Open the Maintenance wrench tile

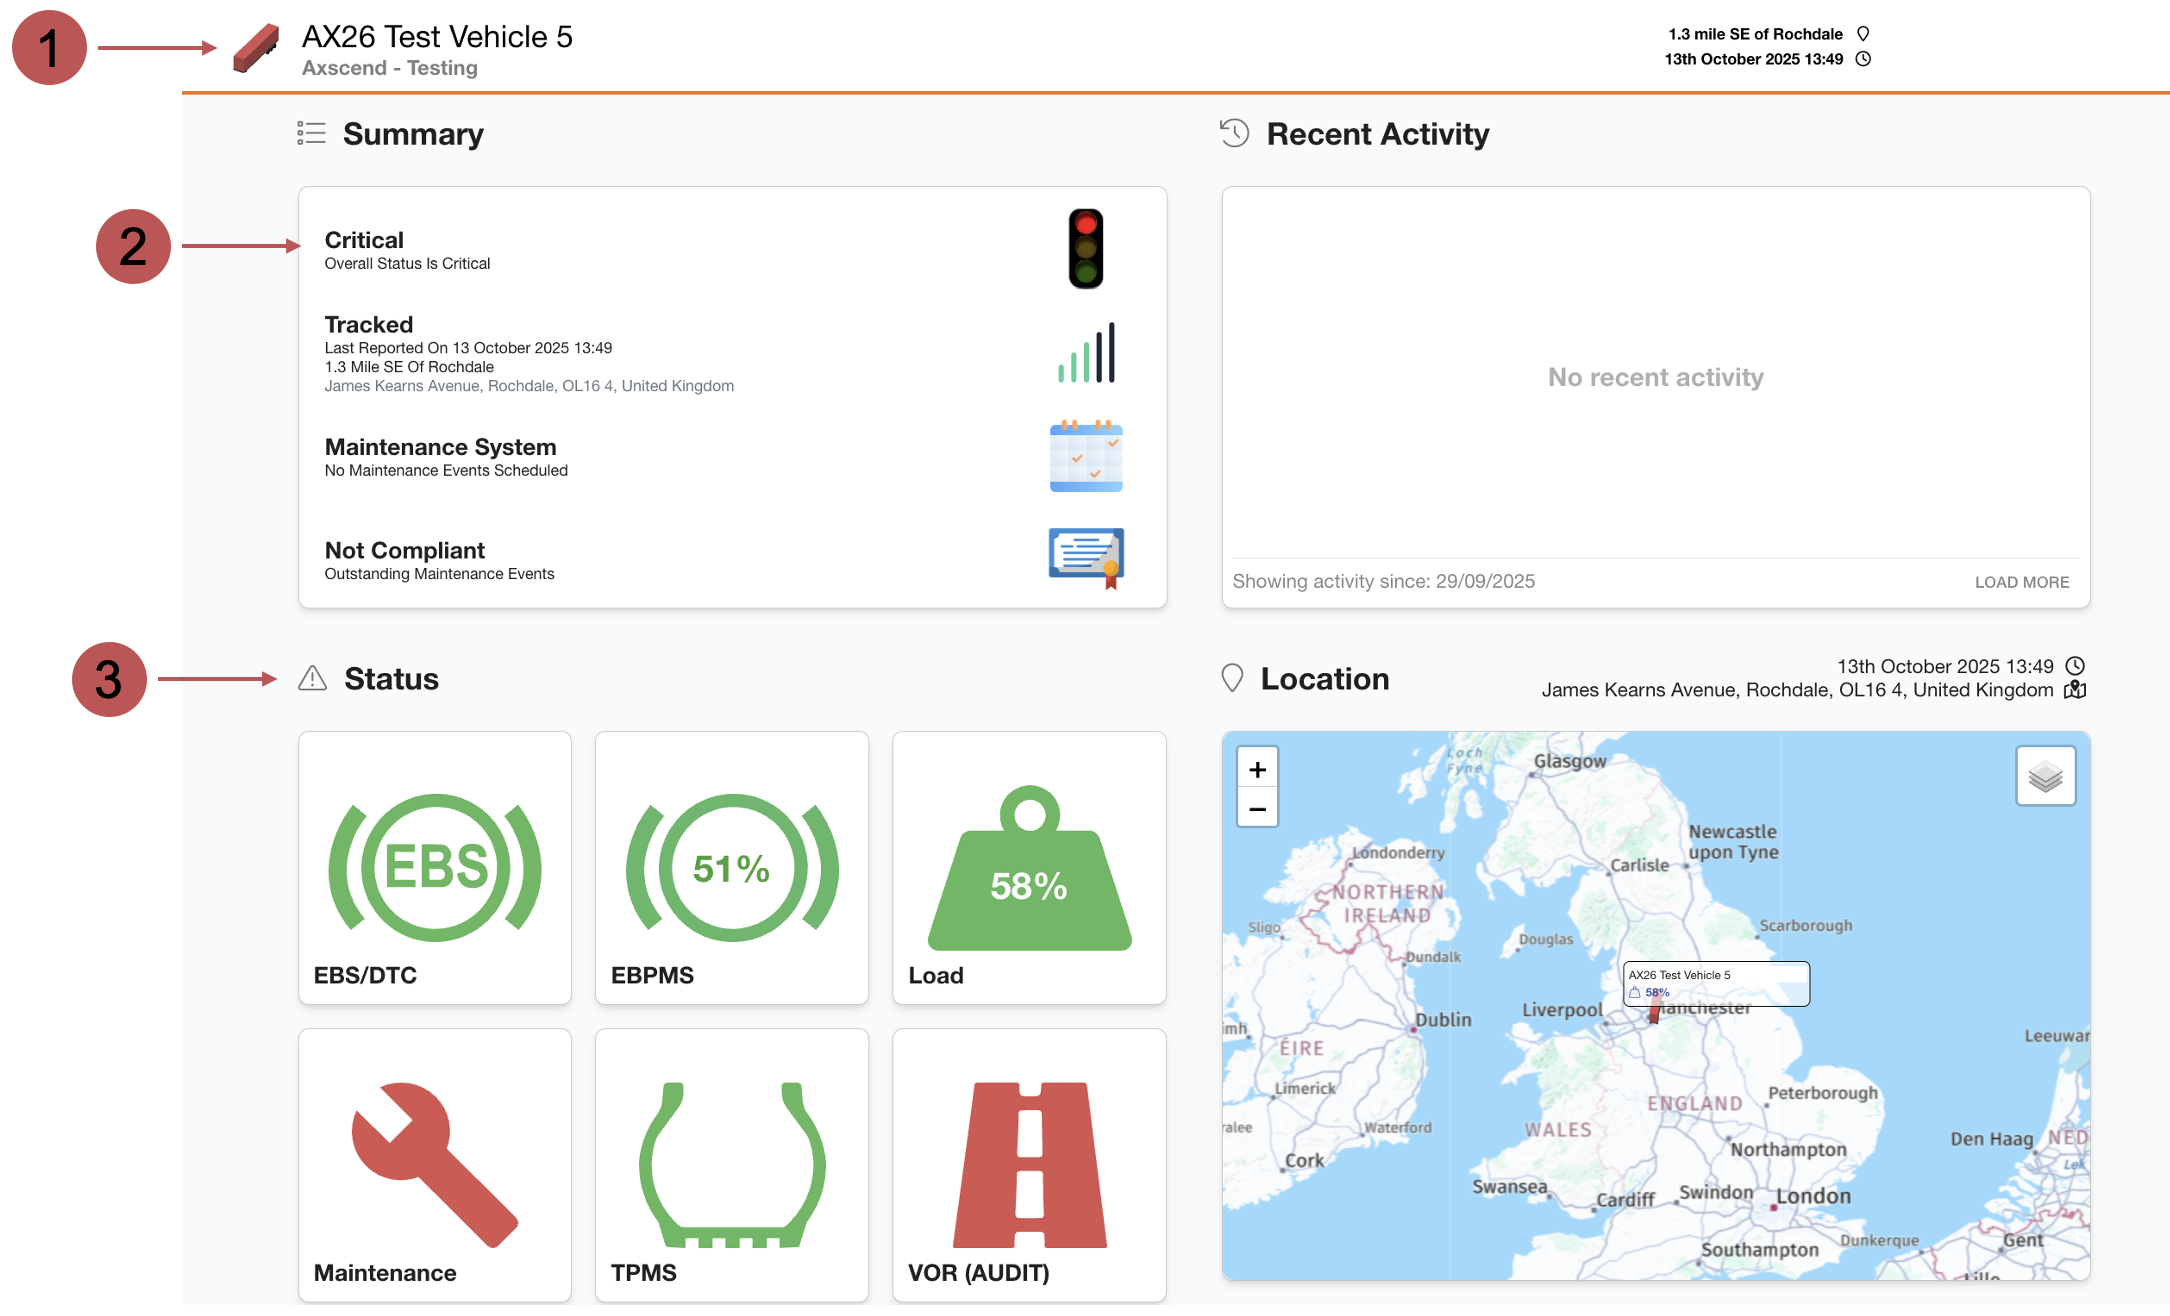[434, 1165]
